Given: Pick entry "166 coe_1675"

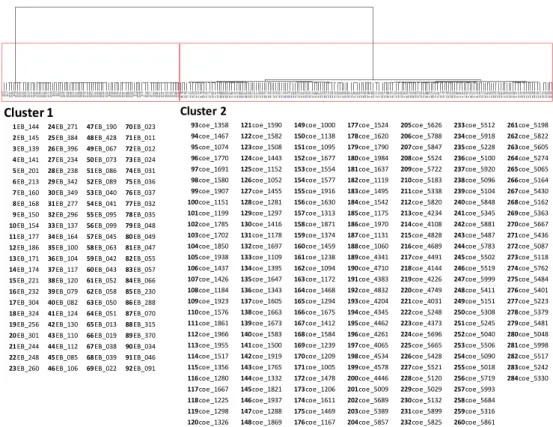Looking at the screenshot, I should [x=315, y=312].
